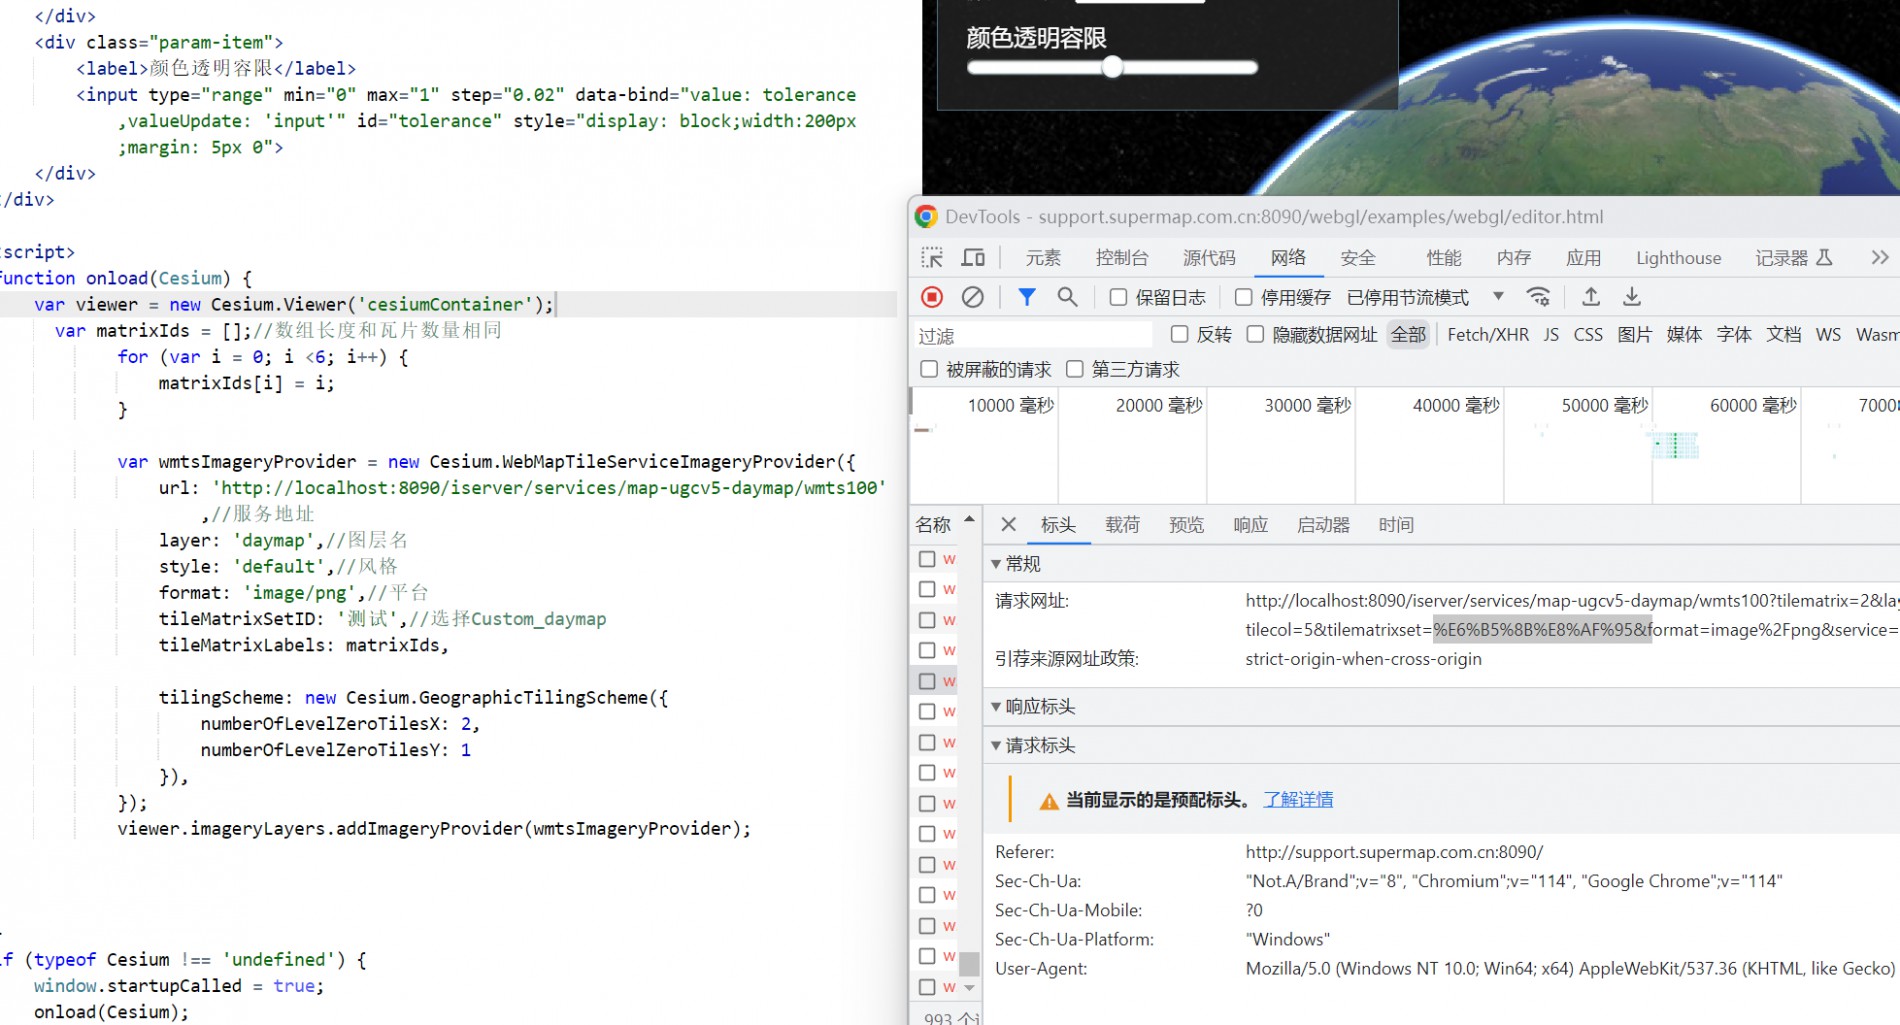The height and width of the screenshot is (1025, 1900).
Task: Click the User-Agent header value
Action: [x=1570, y=968]
